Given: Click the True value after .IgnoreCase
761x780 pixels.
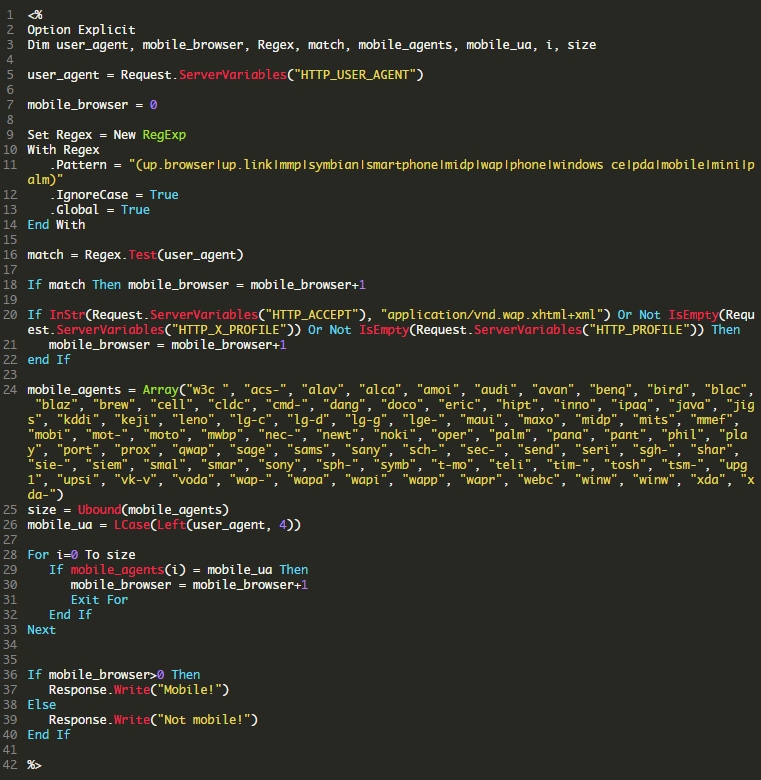Looking at the screenshot, I should pos(164,195).
